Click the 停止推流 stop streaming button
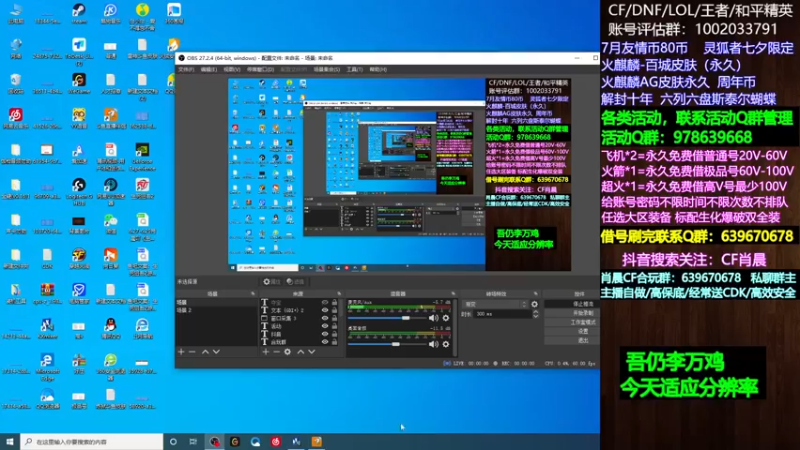 (571, 304)
